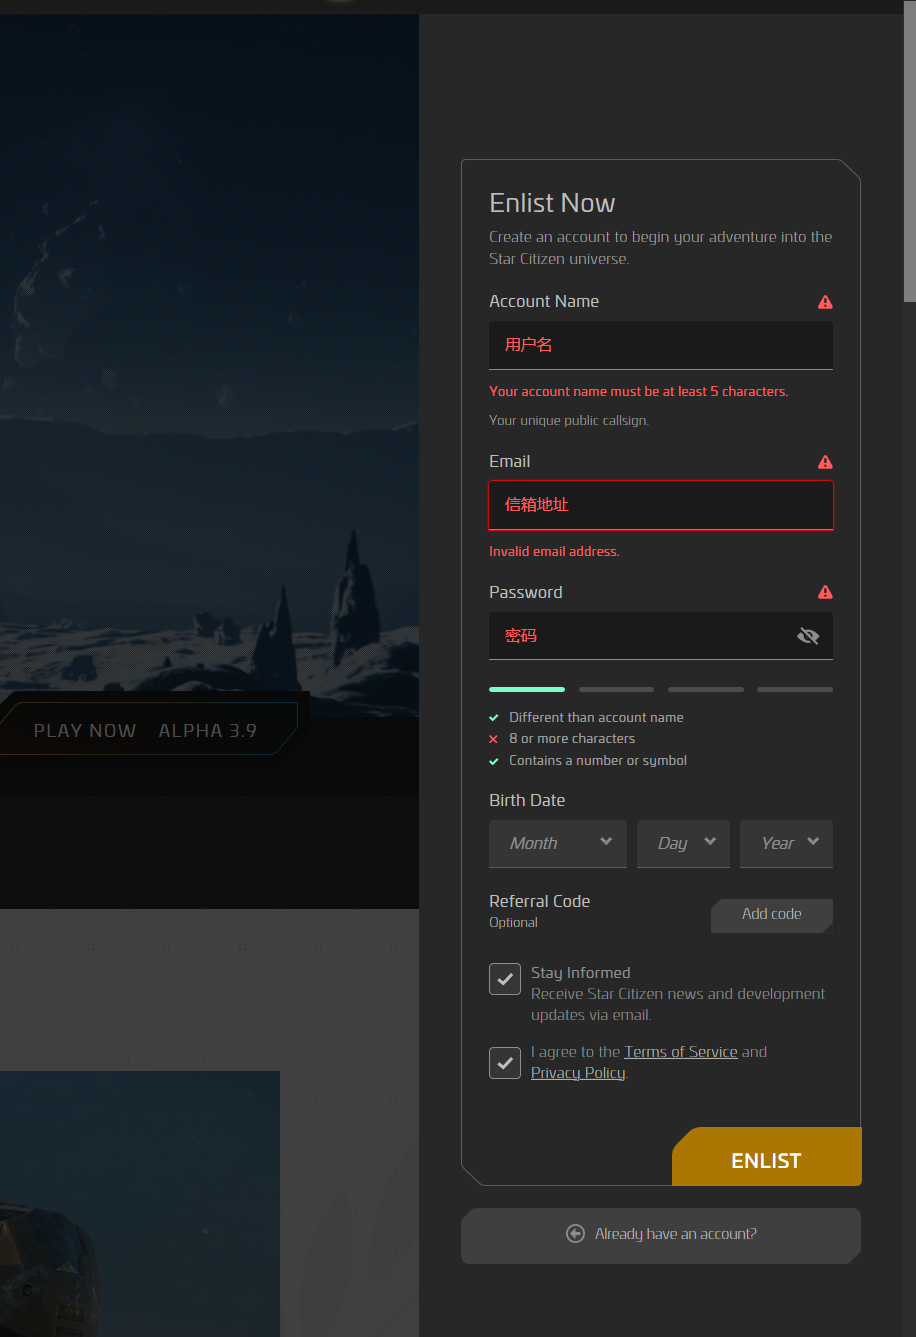Click the Account Name warning icon

coord(825,302)
